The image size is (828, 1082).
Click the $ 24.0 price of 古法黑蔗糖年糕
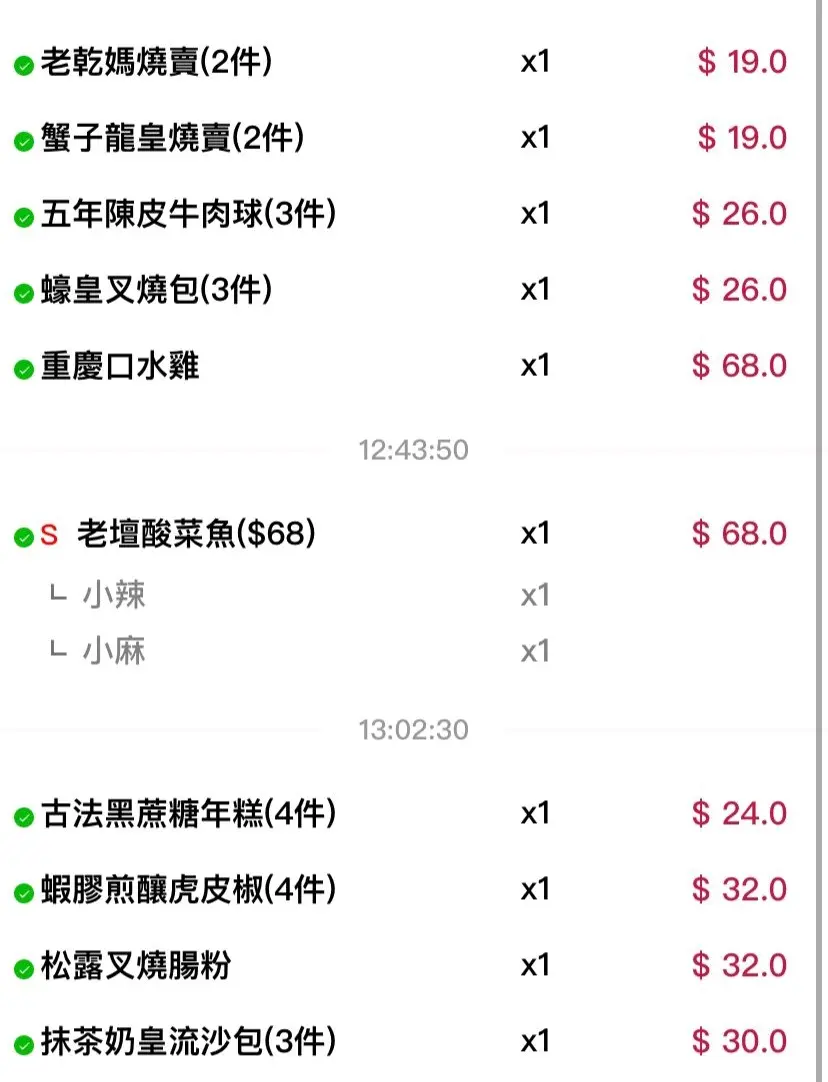[x=739, y=814]
